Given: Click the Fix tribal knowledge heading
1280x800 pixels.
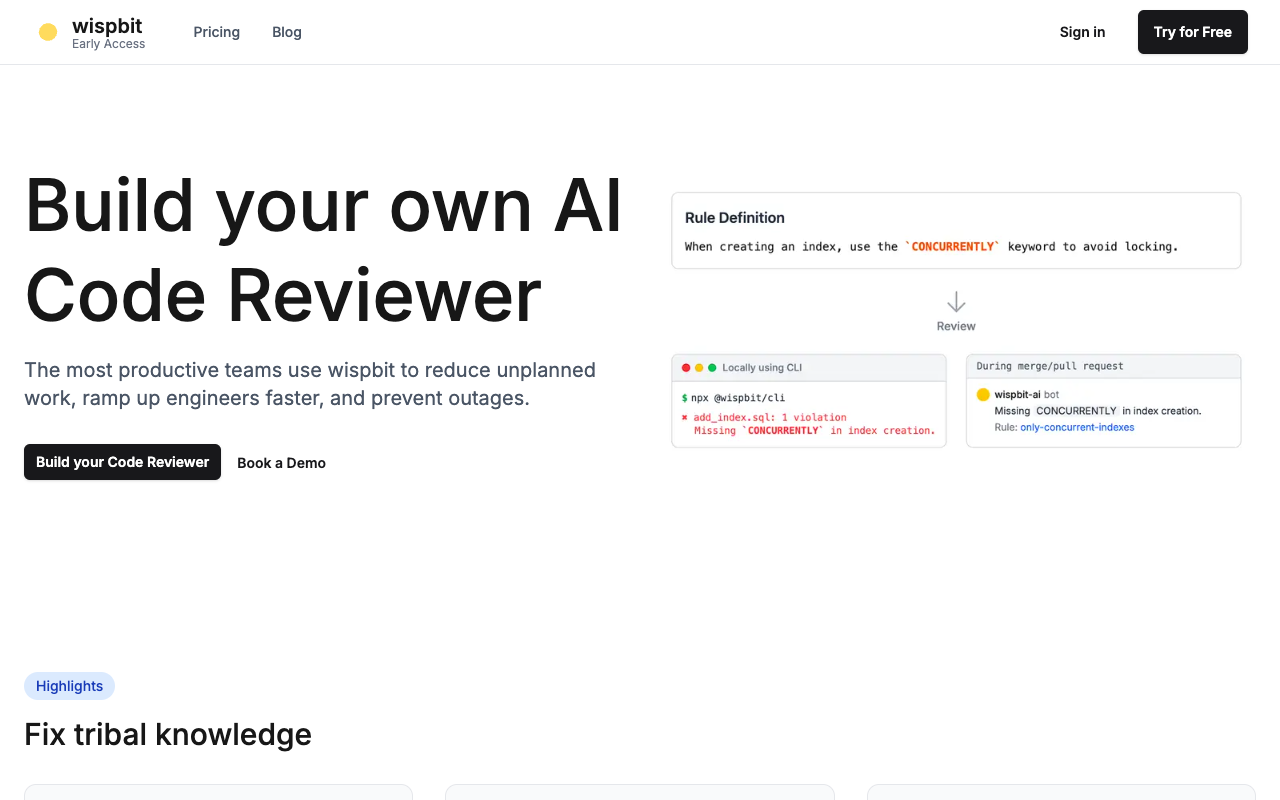Looking at the screenshot, I should point(168,735).
